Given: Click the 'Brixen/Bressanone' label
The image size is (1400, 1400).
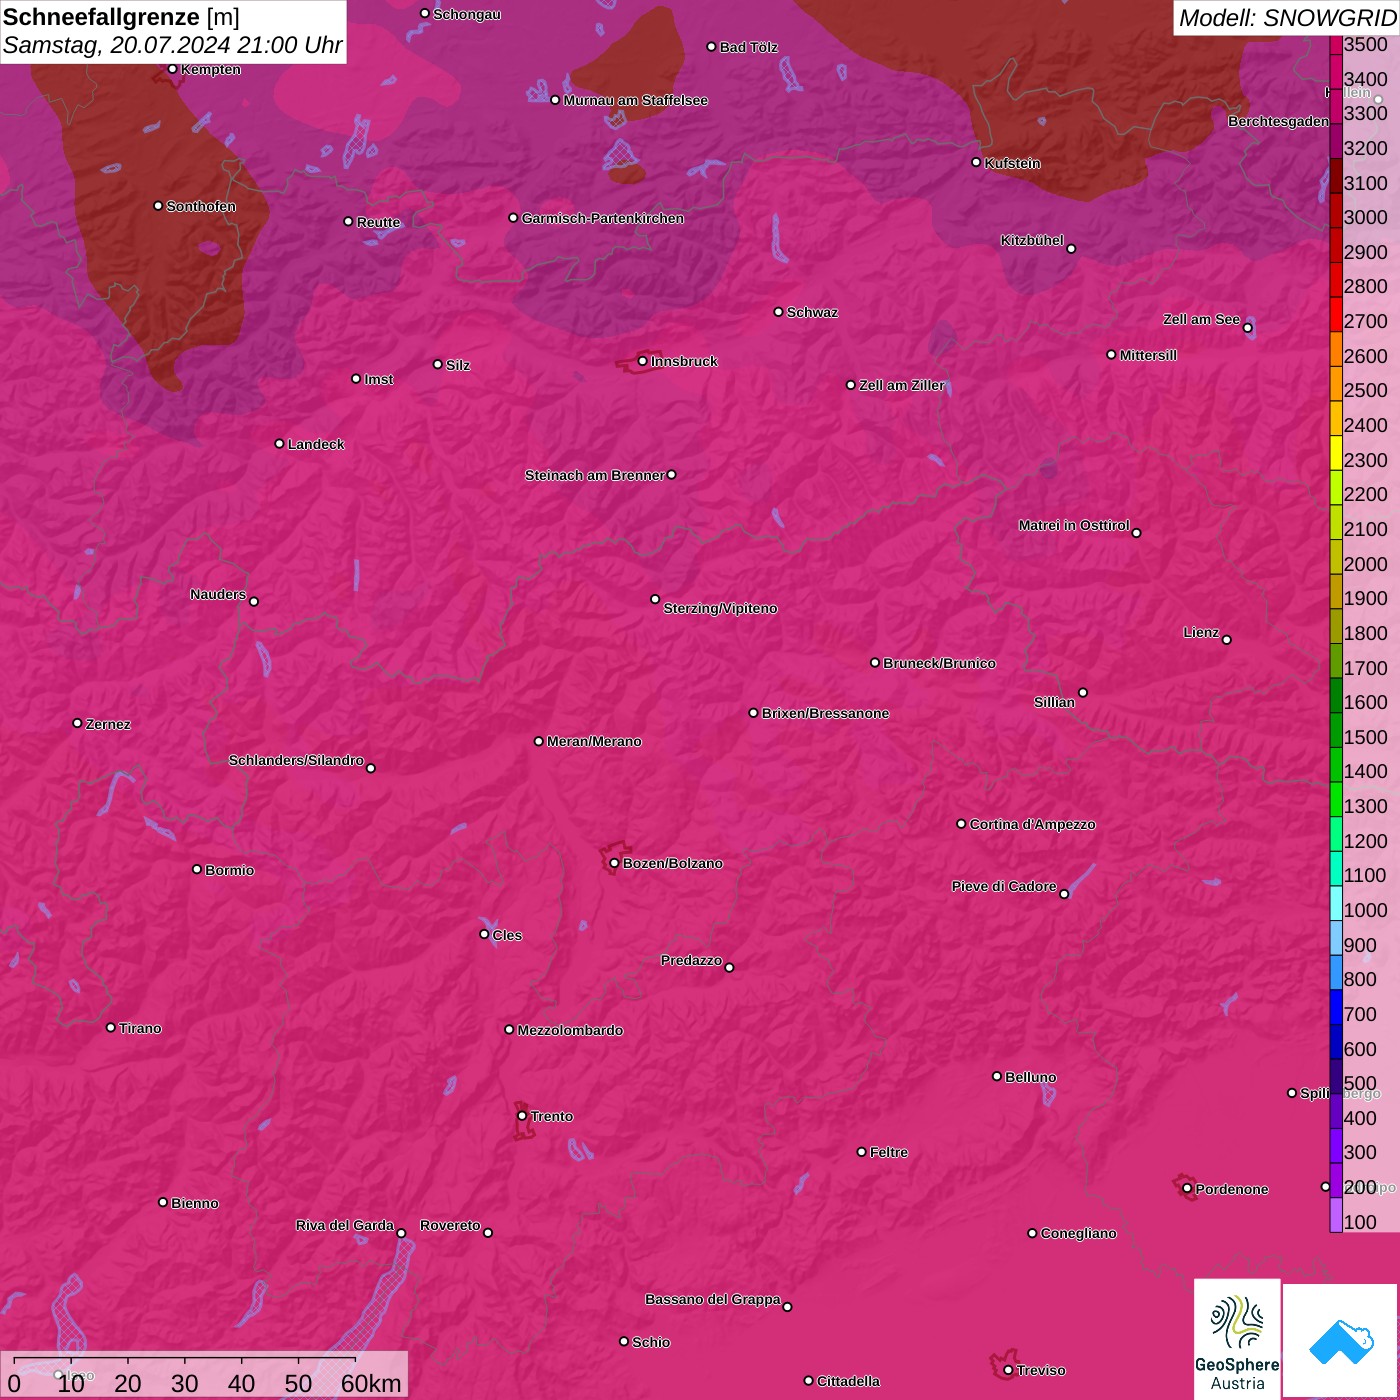Looking at the screenshot, I should [825, 713].
